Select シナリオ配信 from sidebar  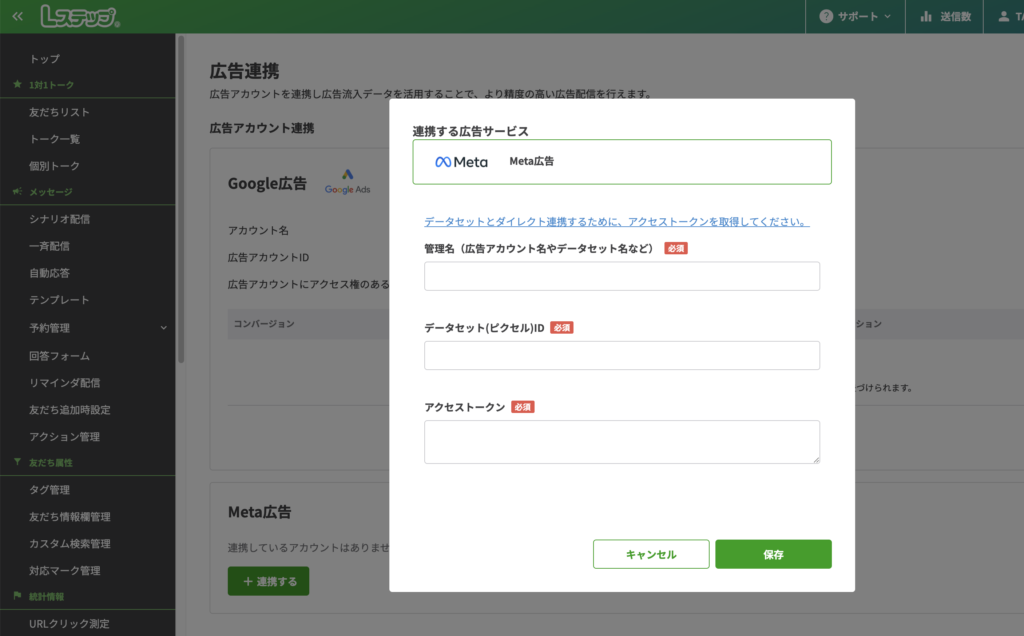pos(59,219)
